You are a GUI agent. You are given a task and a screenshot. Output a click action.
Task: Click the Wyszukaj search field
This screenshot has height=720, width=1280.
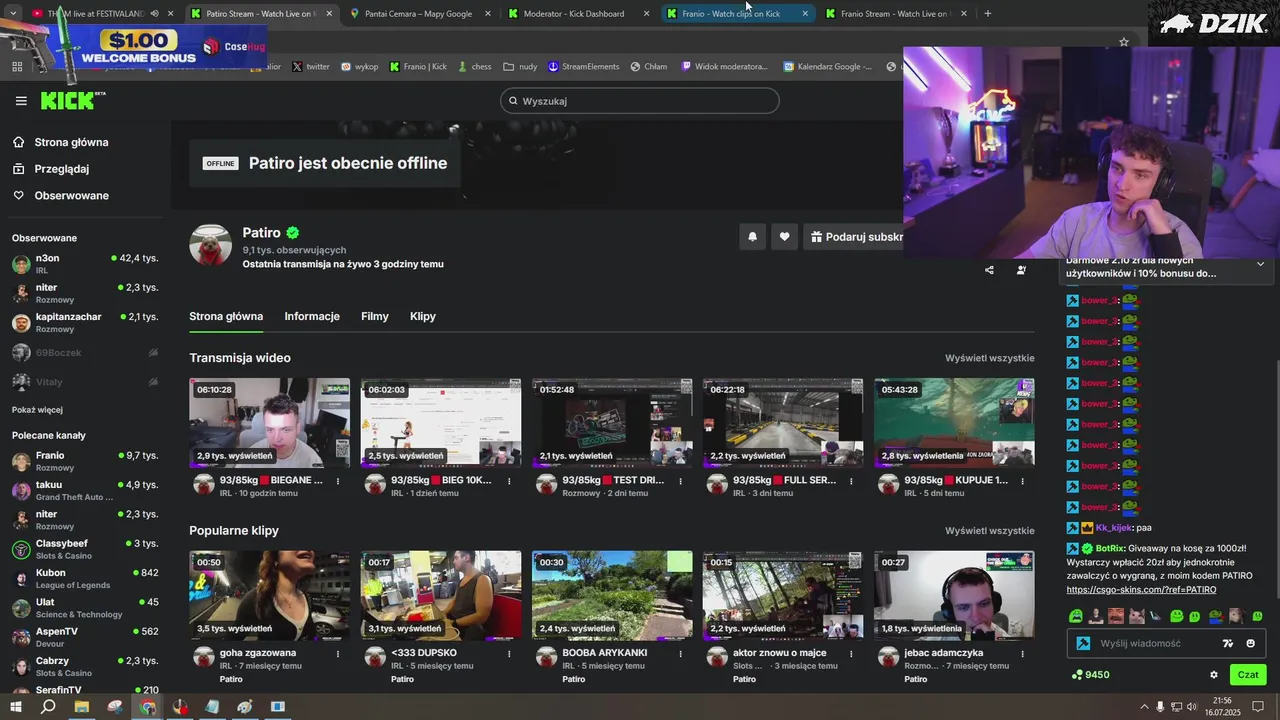640,101
